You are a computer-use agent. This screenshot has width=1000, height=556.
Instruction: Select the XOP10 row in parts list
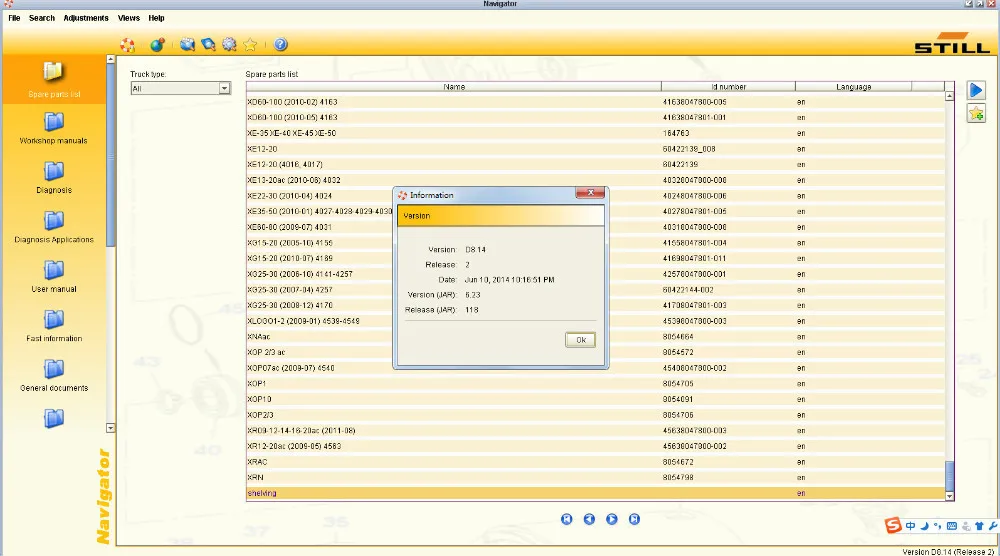(x=596, y=399)
